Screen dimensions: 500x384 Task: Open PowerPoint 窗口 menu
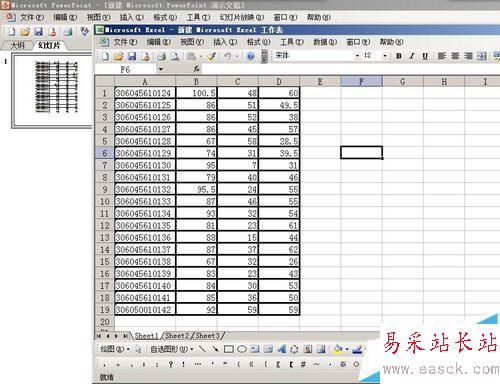point(285,17)
